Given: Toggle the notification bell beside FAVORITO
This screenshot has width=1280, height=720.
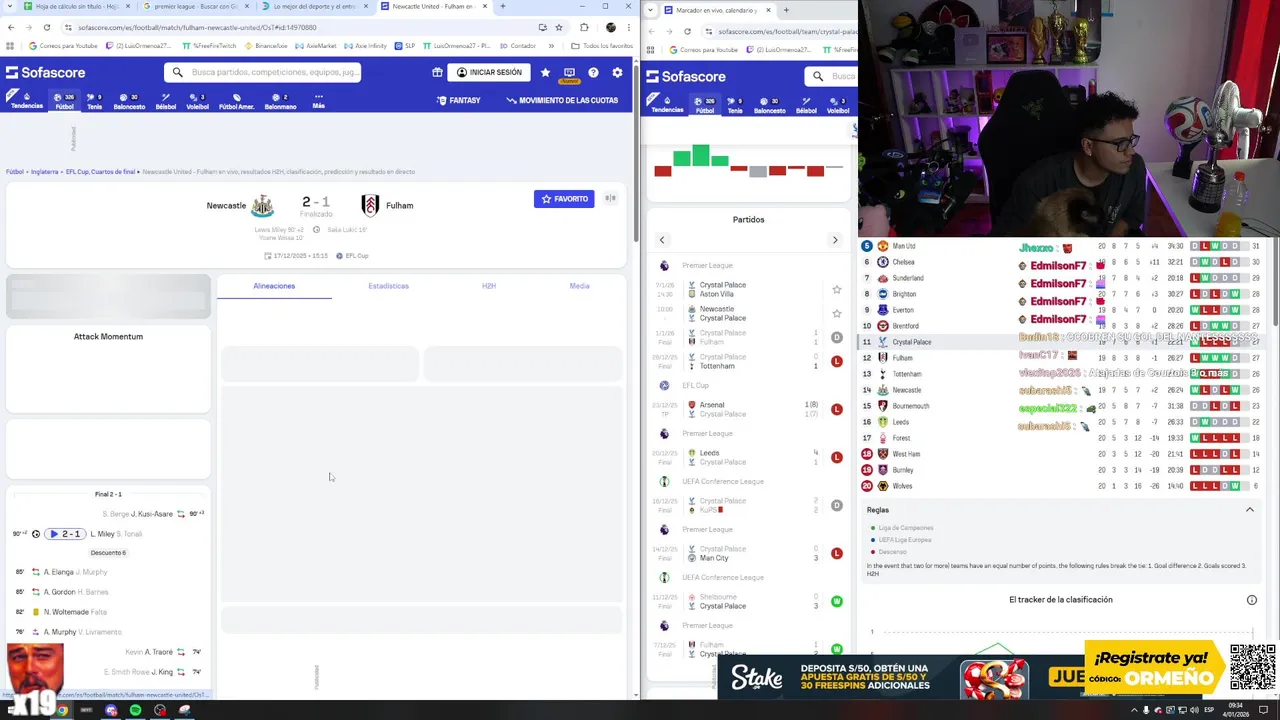Looking at the screenshot, I should coord(610,199).
